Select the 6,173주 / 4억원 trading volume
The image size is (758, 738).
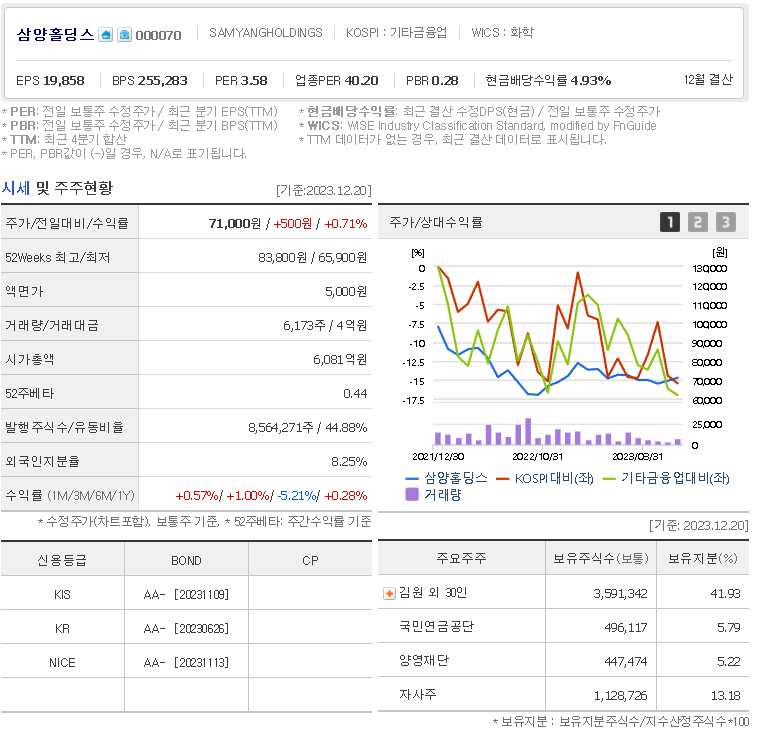pyautogui.click(x=325, y=325)
